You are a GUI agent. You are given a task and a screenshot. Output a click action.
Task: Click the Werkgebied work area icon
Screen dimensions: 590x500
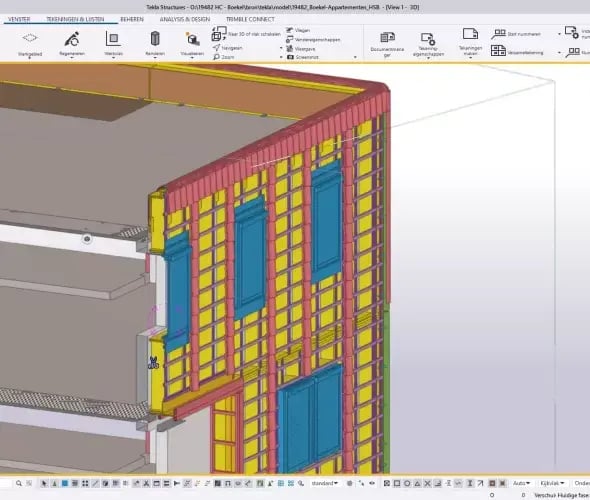pyautogui.click(x=30, y=38)
